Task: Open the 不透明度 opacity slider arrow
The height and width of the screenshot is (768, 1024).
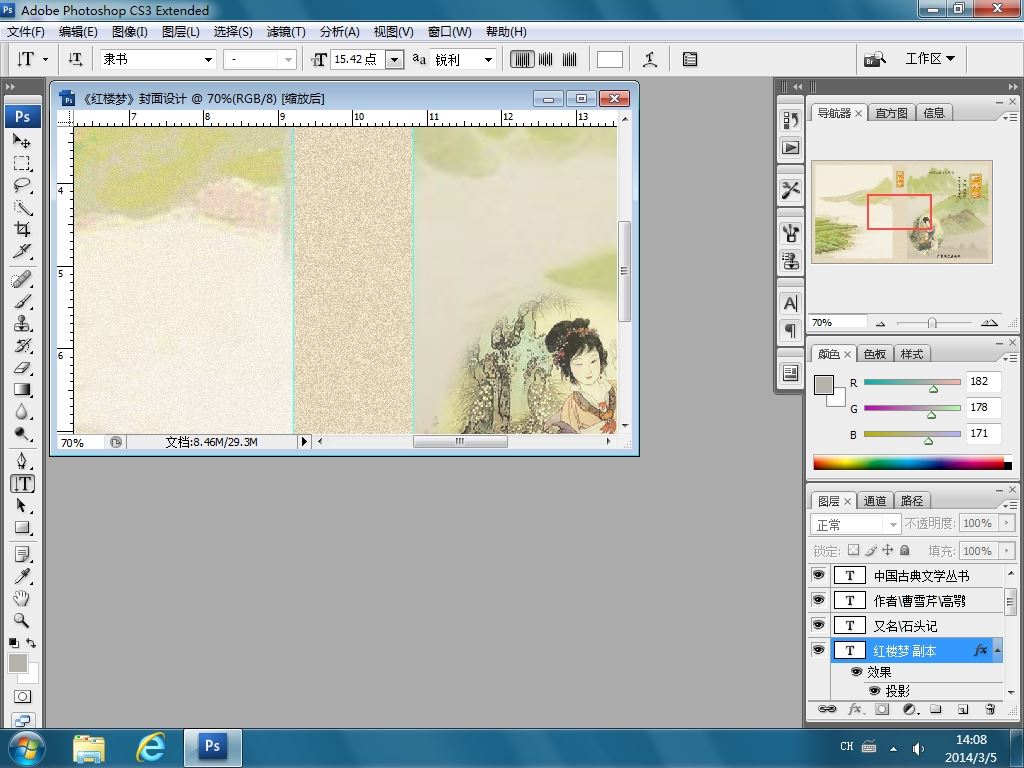Action: [1006, 523]
